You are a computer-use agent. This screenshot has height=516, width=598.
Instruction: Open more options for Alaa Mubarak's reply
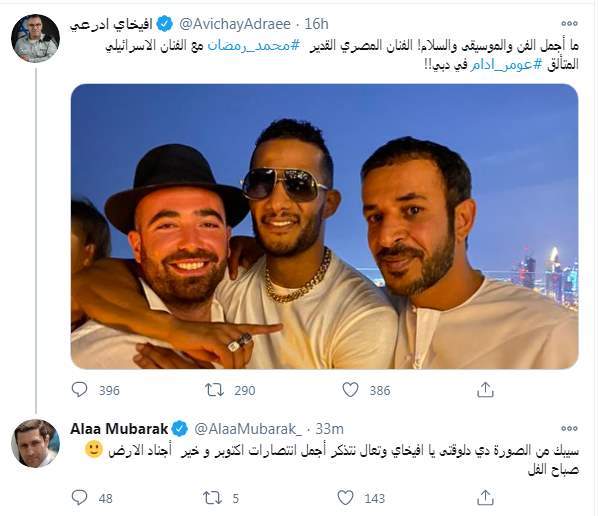click(x=569, y=428)
